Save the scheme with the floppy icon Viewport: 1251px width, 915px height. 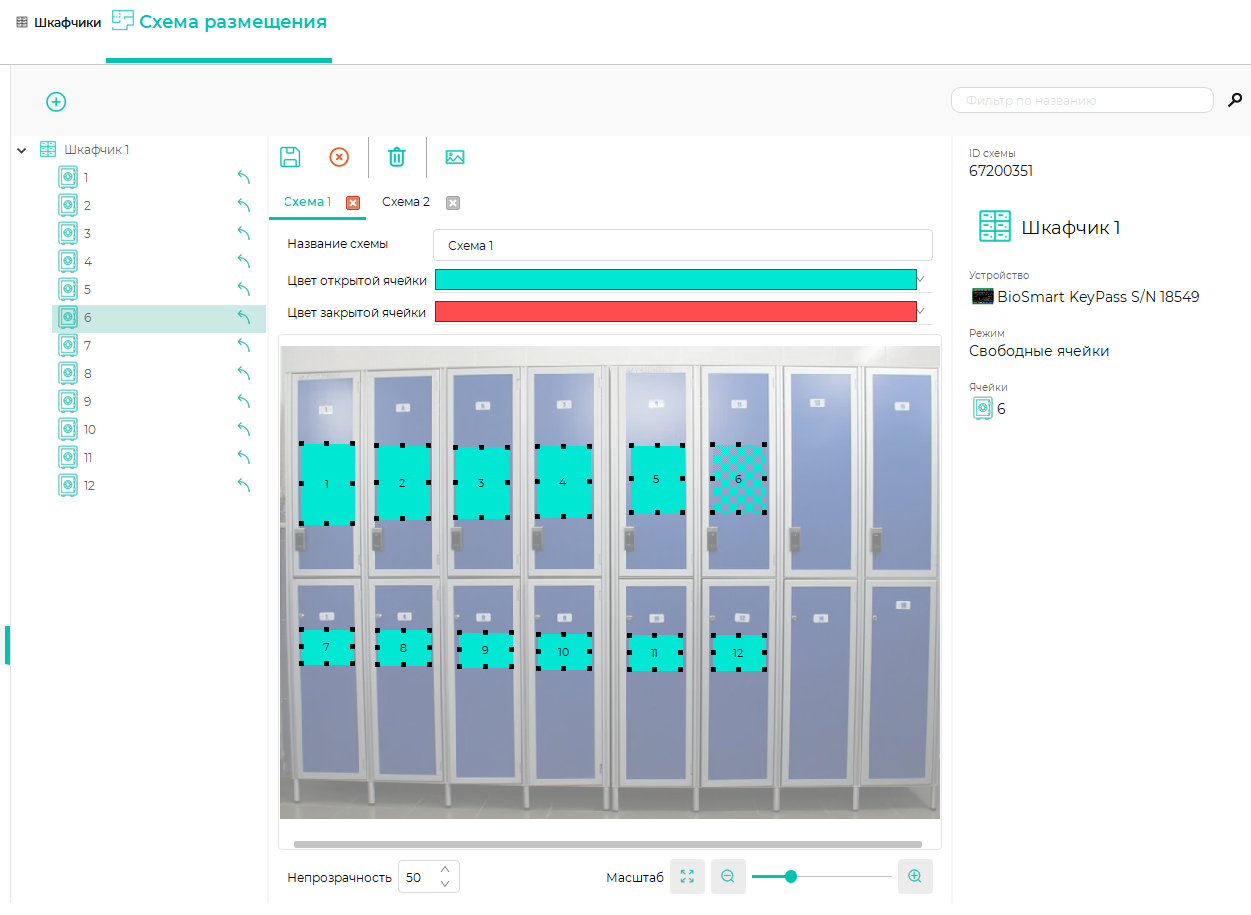pos(290,157)
